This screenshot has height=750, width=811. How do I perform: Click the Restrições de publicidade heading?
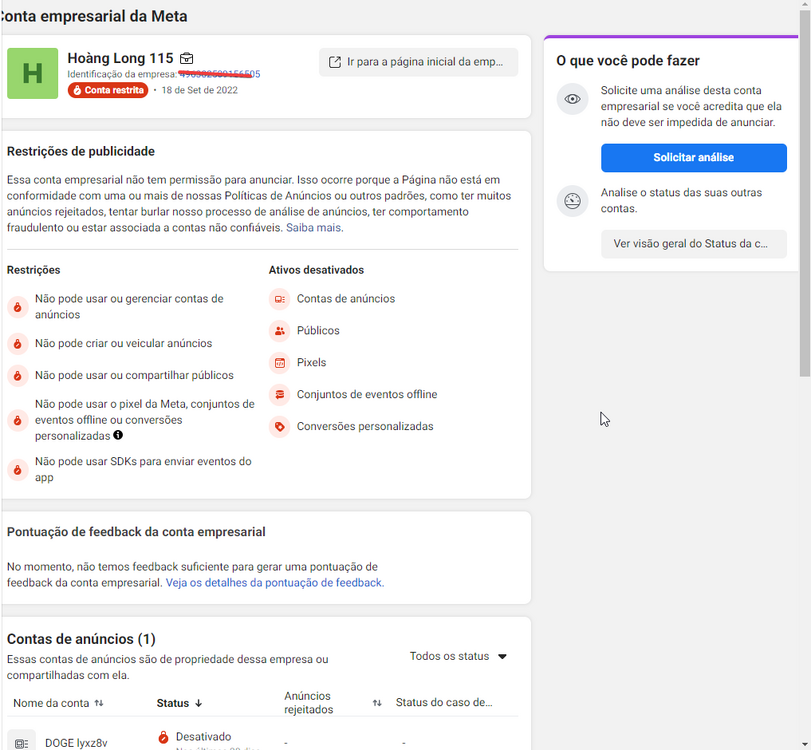point(81,152)
